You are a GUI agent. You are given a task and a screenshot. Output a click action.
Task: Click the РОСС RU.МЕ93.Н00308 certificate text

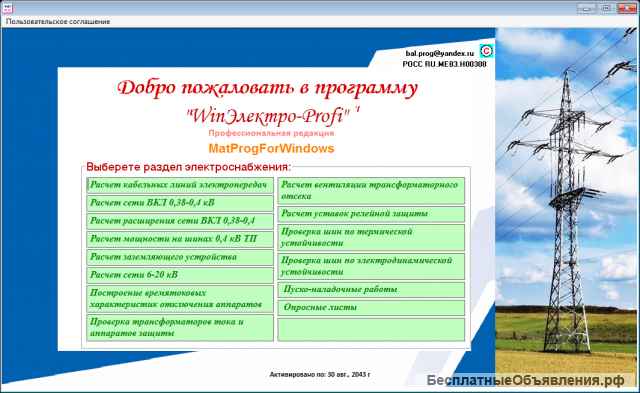tap(444, 64)
